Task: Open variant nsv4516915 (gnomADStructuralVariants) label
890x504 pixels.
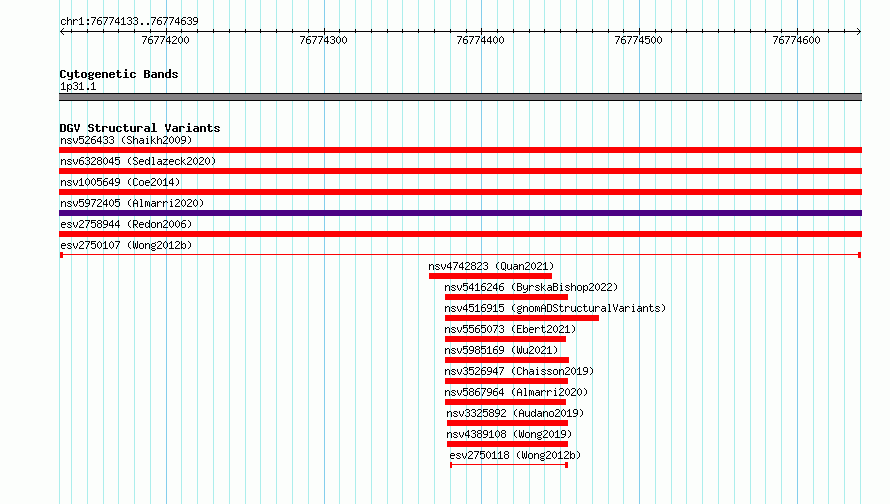Action: pyautogui.click(x=555, y=308)
